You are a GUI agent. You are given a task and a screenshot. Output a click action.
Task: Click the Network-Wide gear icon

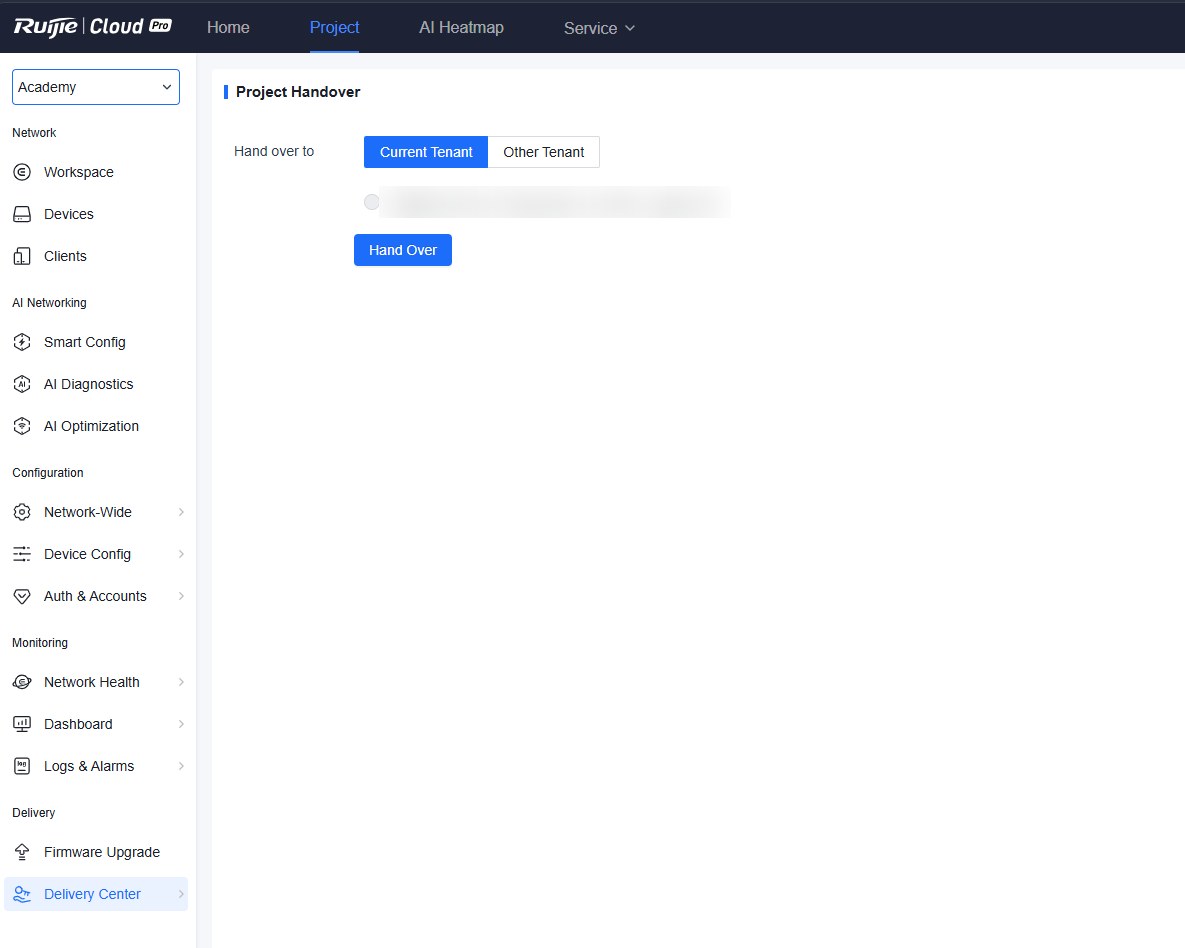click(22, 513)
